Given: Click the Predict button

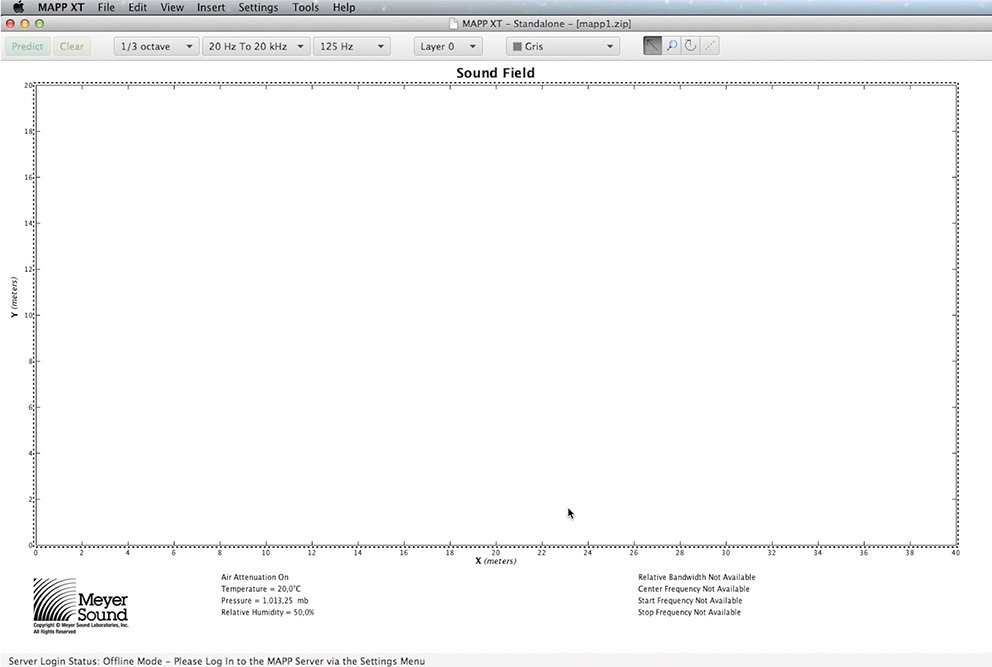Looking at the screenshot, I should 27,46.
